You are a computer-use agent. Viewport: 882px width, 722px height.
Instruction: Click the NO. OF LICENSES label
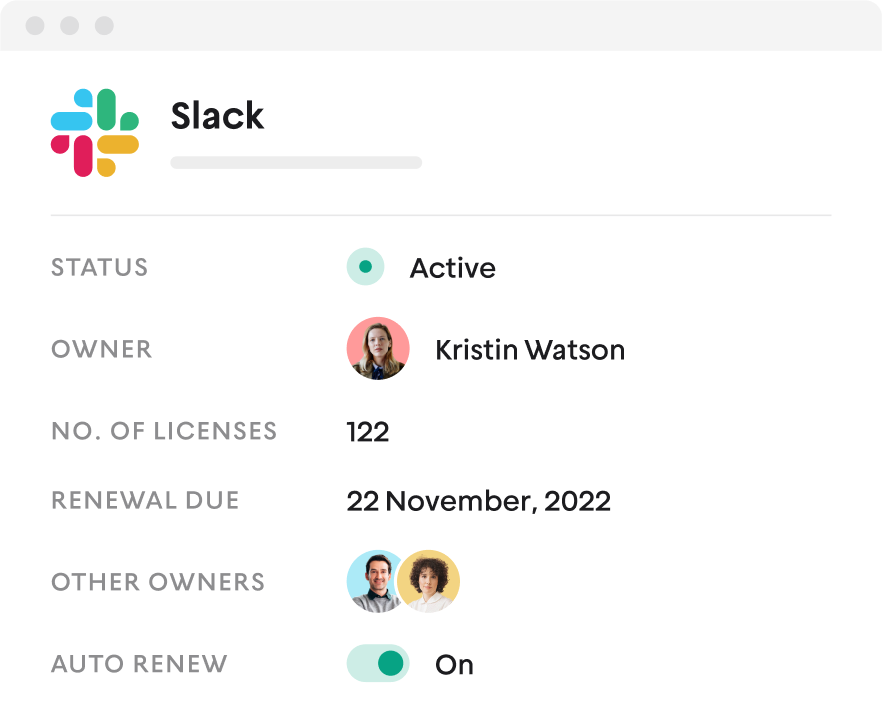(x=164, y=431)
